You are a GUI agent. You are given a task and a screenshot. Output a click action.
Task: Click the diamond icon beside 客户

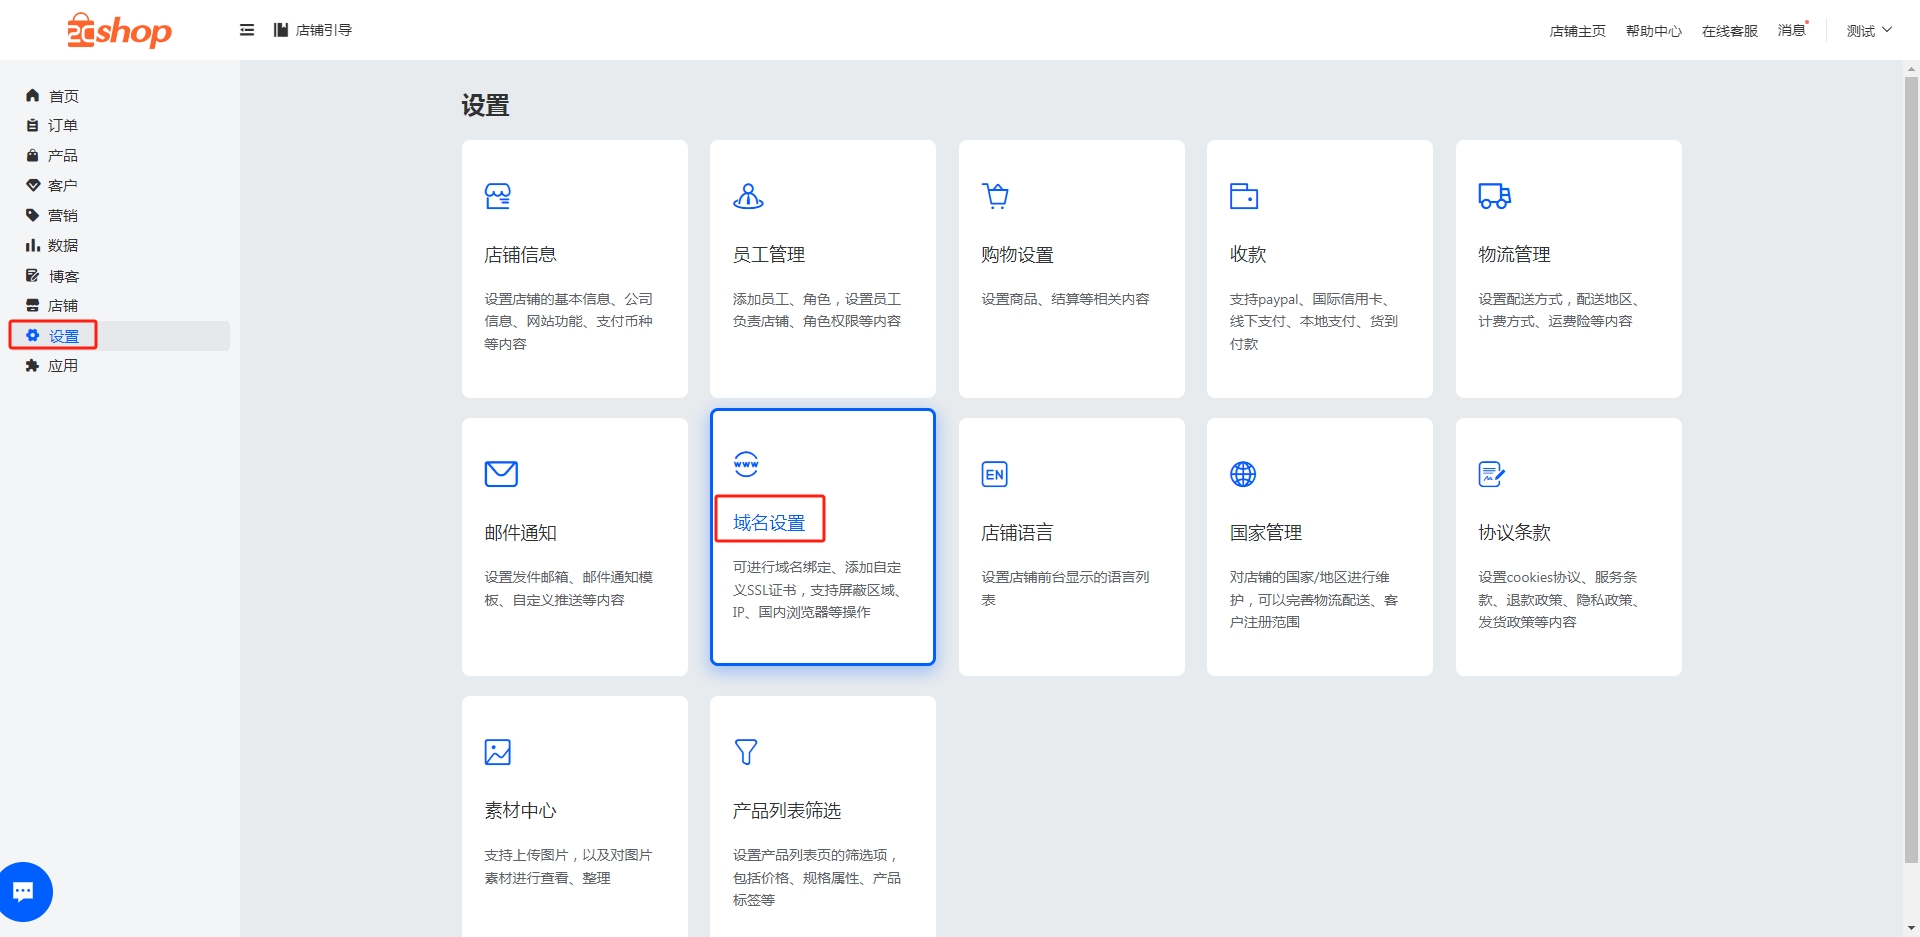pos(32,186)
